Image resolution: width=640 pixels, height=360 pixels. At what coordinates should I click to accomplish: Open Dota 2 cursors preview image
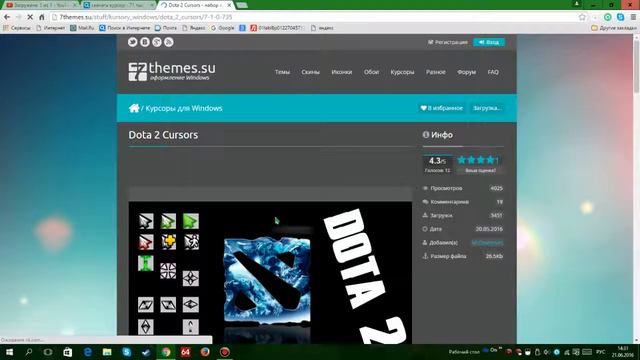click(x=270, y=272)
